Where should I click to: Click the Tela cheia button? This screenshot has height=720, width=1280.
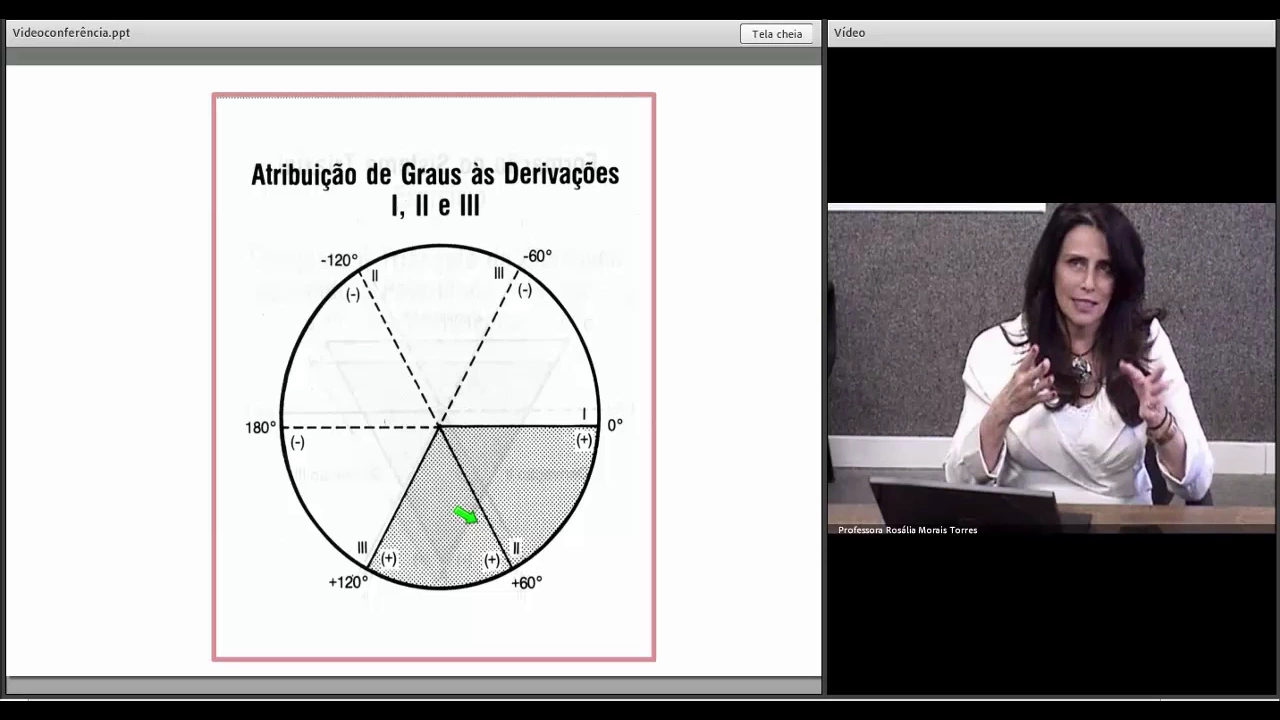click(776, 33)
